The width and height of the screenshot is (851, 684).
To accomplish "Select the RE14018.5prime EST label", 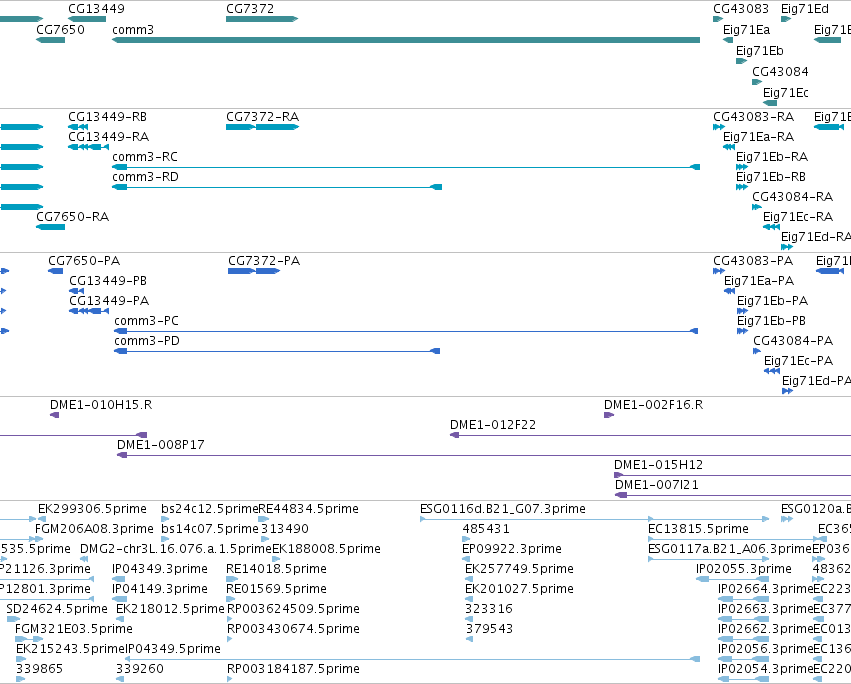I will point(276,569).
